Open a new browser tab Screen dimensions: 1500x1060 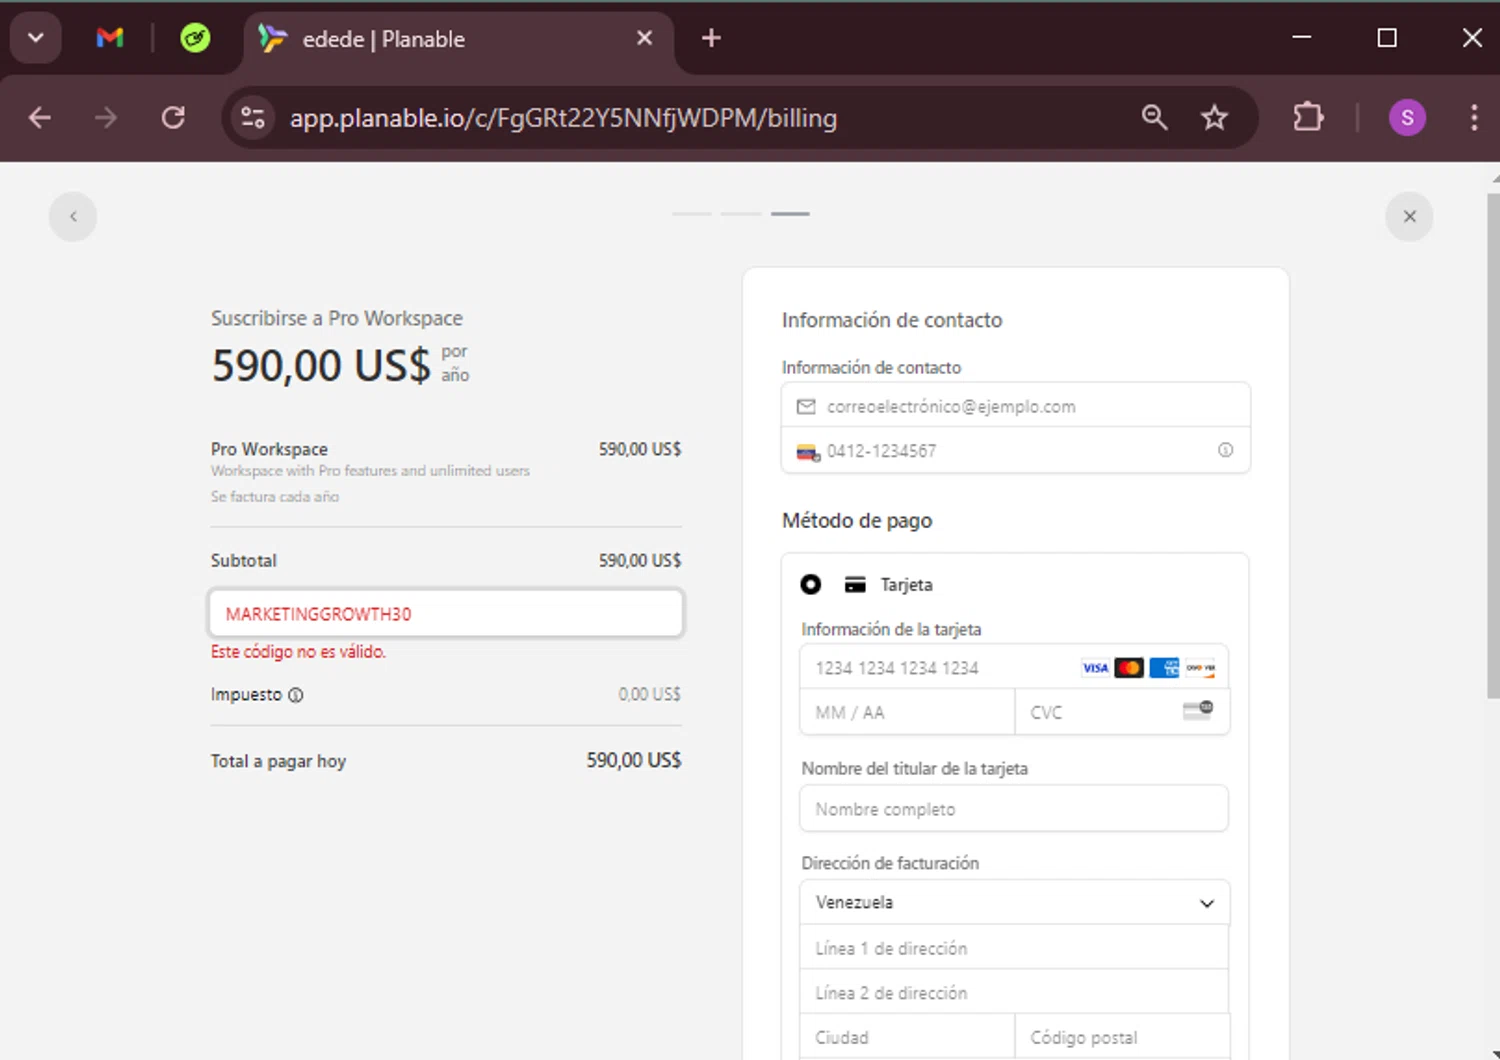711,38
